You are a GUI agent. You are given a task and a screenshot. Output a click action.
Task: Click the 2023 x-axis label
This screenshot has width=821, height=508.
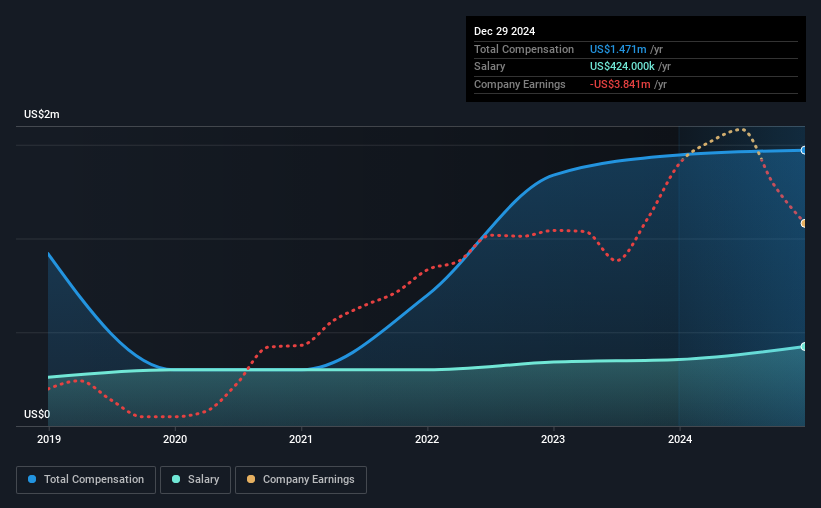553,439
